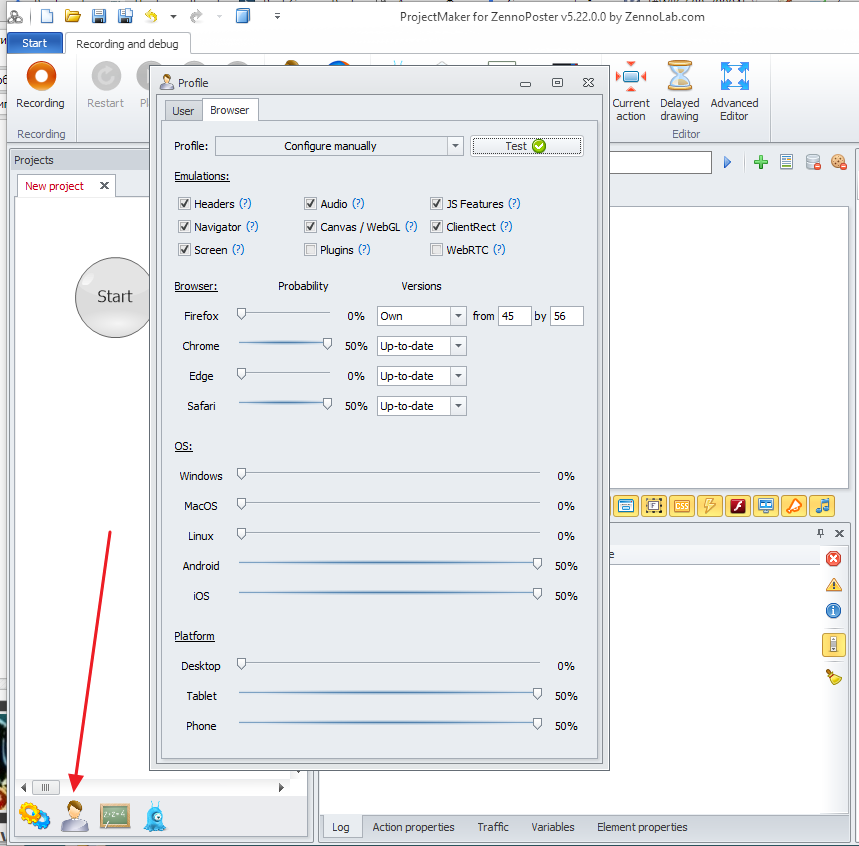The height and width of the screenshot is (846, 859).
Task: Click the Windows OS probability slider handle
Action: coord(241,474)
